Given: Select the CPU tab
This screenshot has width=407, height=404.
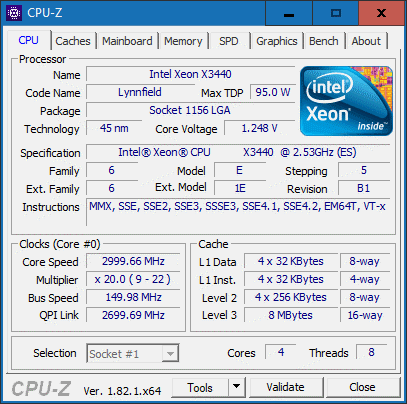Looking at the screenshot, I should coord(28,40).
